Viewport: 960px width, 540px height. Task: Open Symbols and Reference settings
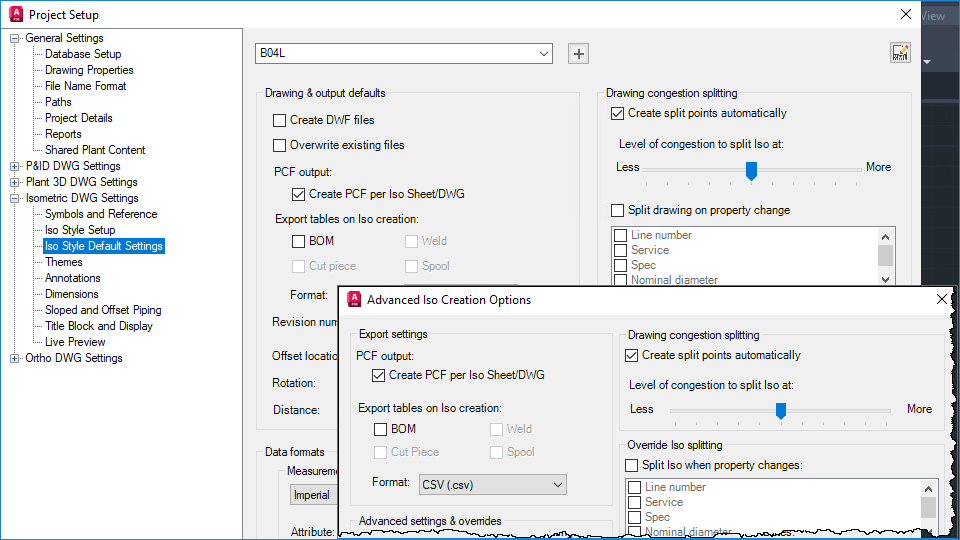(x=101, y=214)
